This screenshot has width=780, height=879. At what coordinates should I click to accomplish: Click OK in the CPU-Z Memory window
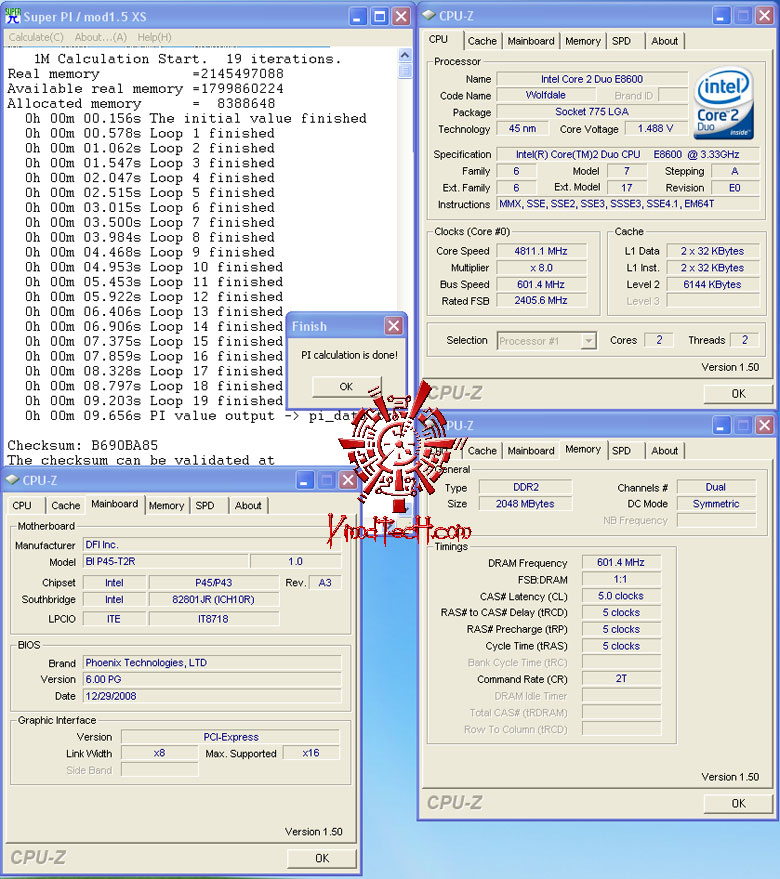click(739, 803)
